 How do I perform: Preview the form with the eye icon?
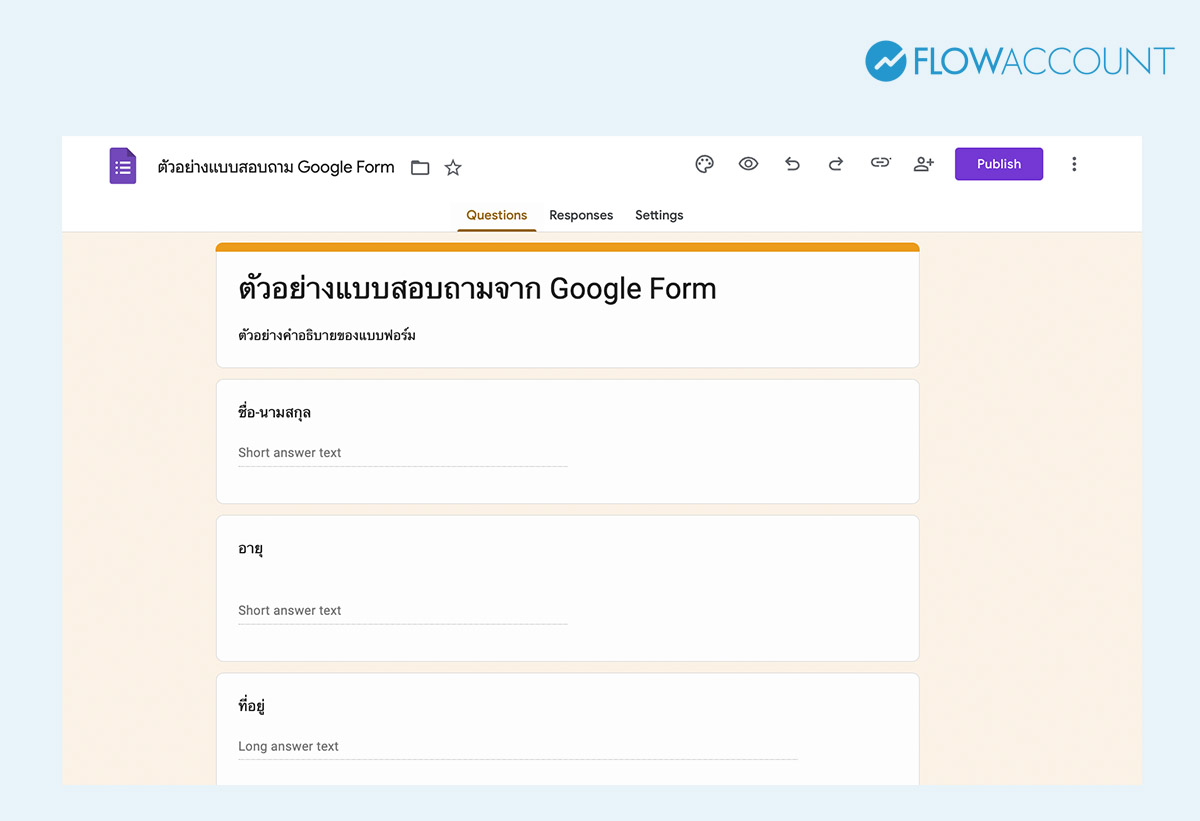(748, 163)
